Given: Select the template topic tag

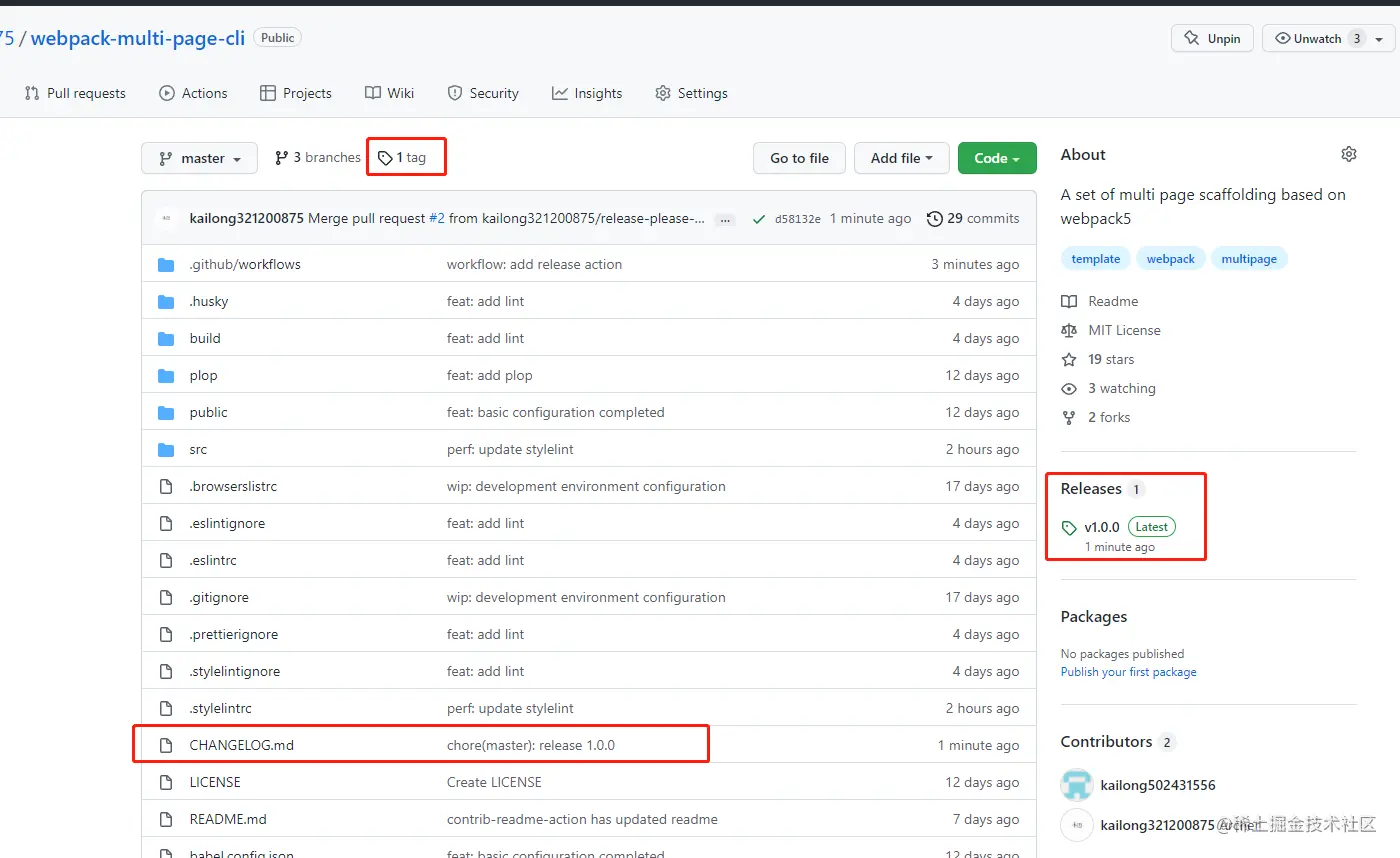Looking at the screenshot, I should [1096, 259].
